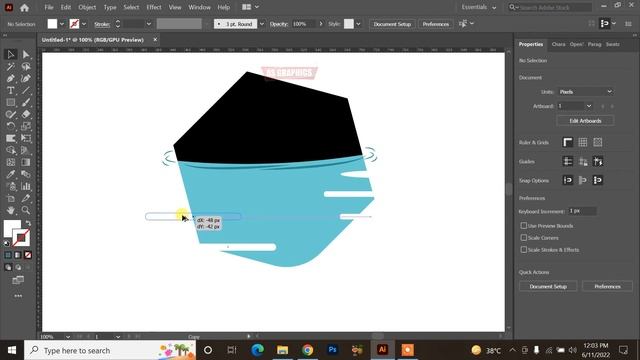Expand the stroke color dropdown arrow
This screenshot has width=640, height=360.
click(84, 24)
